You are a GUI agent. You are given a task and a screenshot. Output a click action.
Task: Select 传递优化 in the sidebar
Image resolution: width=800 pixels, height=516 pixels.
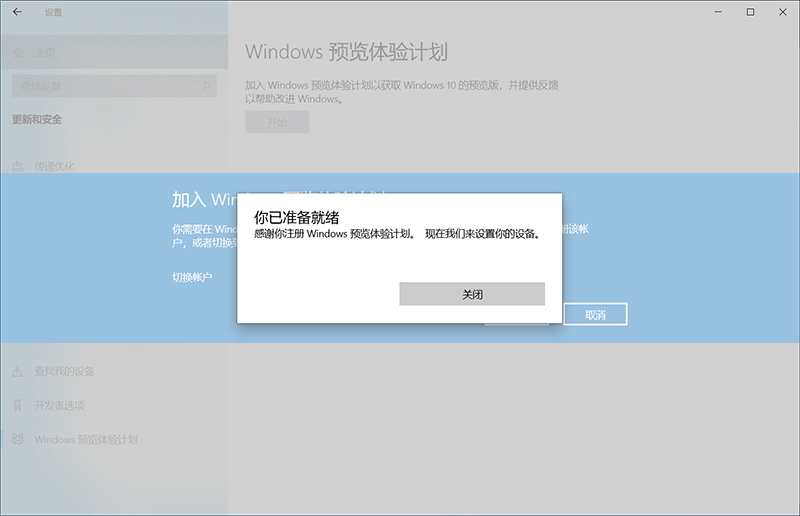click(55, 166)
